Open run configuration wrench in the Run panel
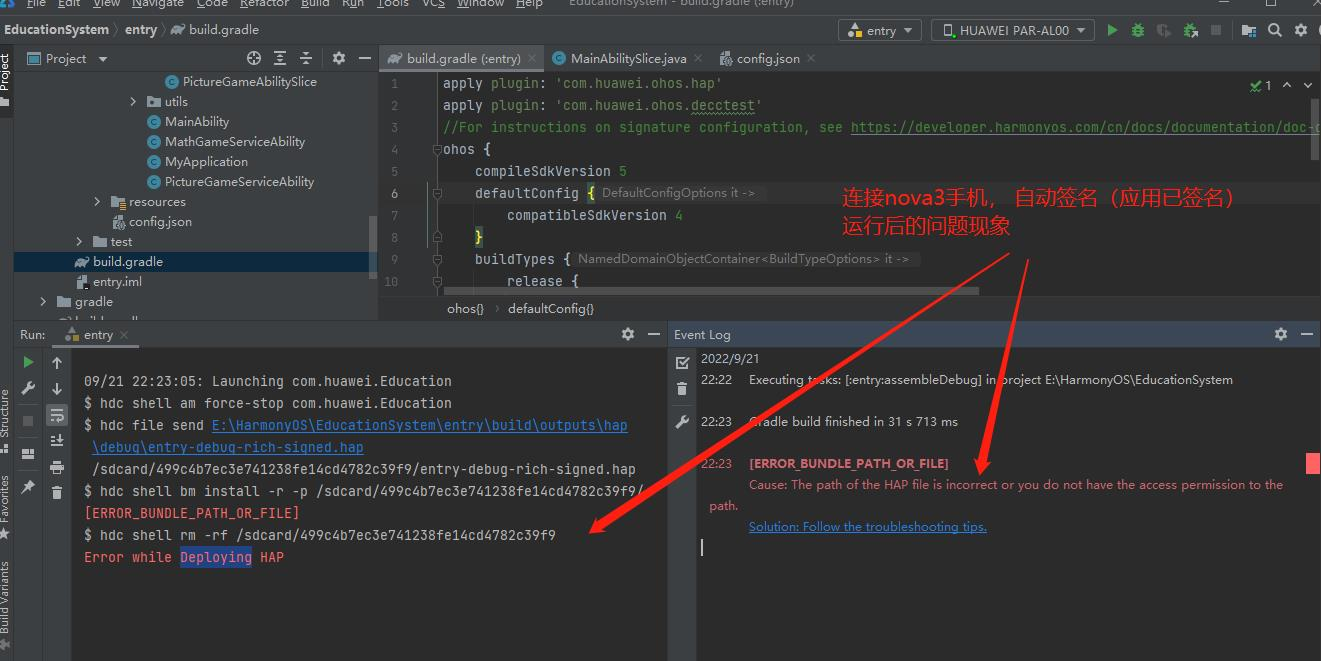Viewport: 1321px width, 661px height. tap(28, 388)
